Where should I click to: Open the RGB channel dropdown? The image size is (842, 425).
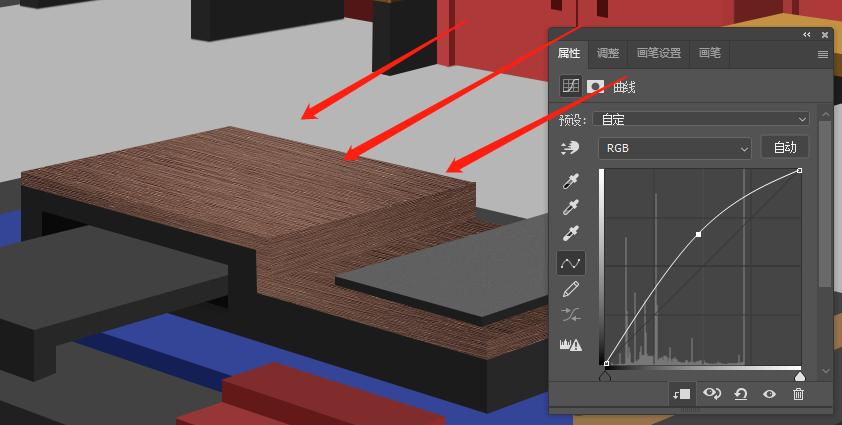(674, 148)
